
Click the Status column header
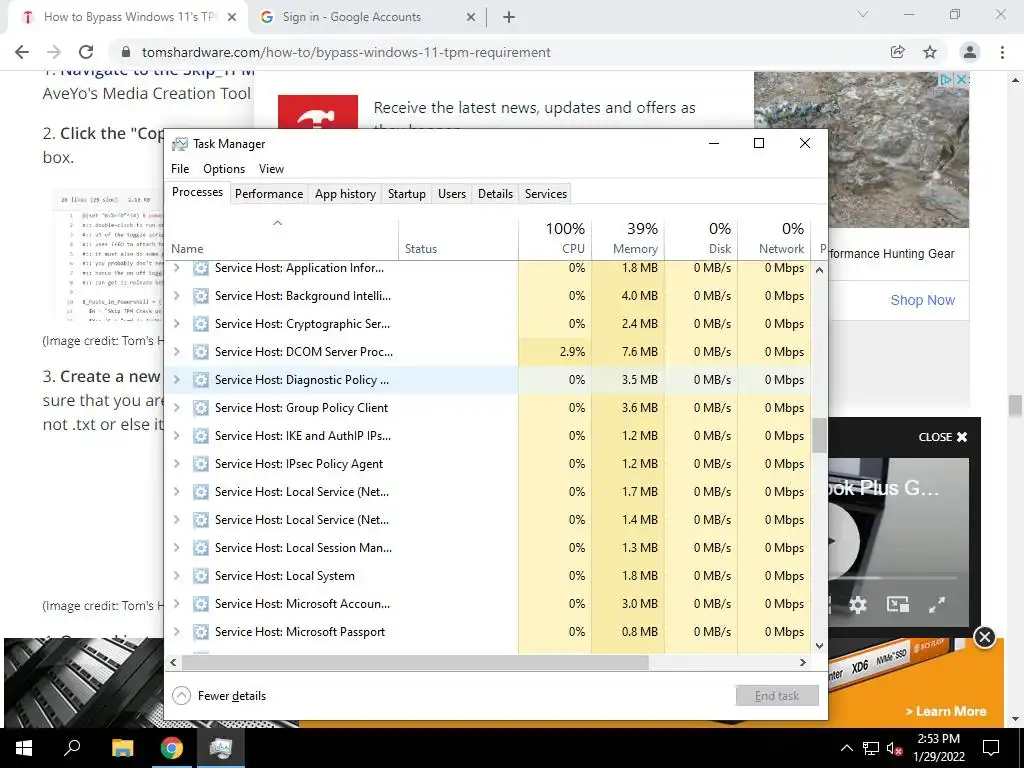point(458,238)
